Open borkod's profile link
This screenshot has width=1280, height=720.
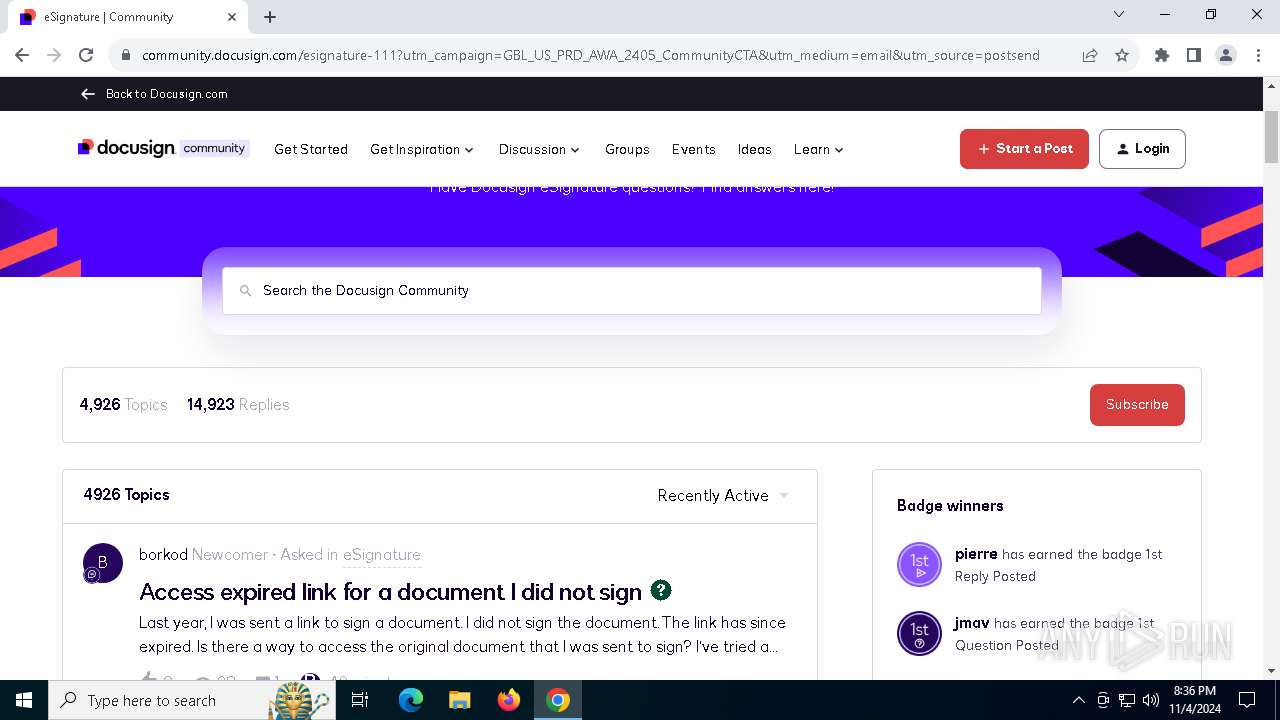pyautogui.click(x=163, y=554)
